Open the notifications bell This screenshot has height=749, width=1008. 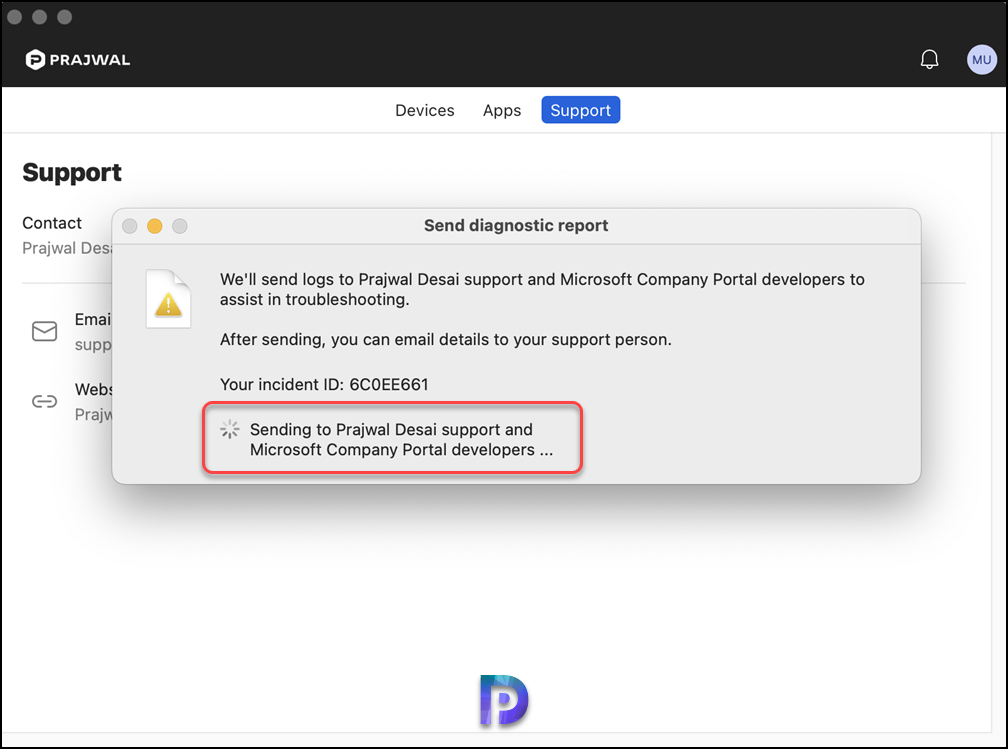[x=929, y=59]
